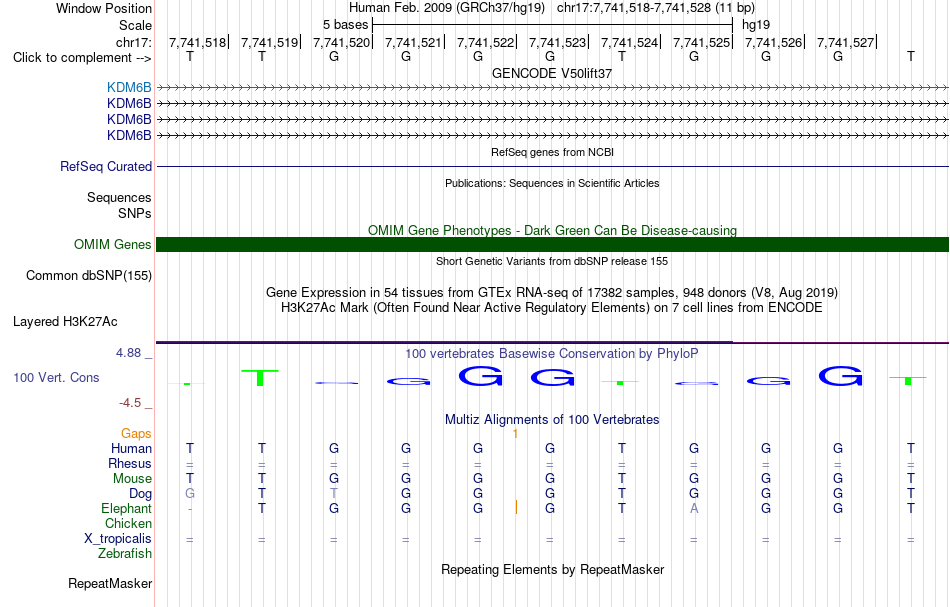Click the Dog 'G' mismatch in first column
Screen dimensions: 950x607
pyautogui.click(x=190, y=494)
